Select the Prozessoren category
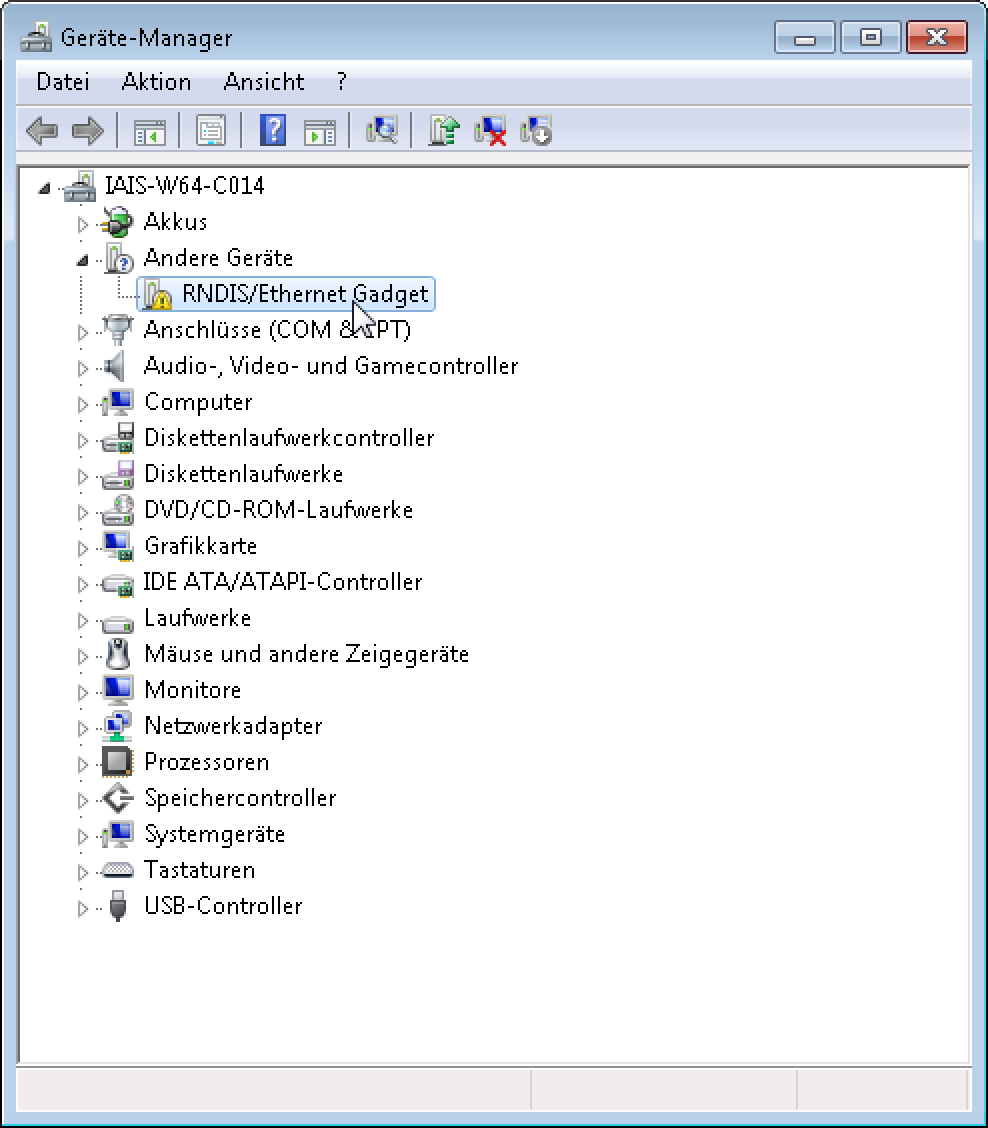Screen dimensions: 988x1128 tap(206, 762)
